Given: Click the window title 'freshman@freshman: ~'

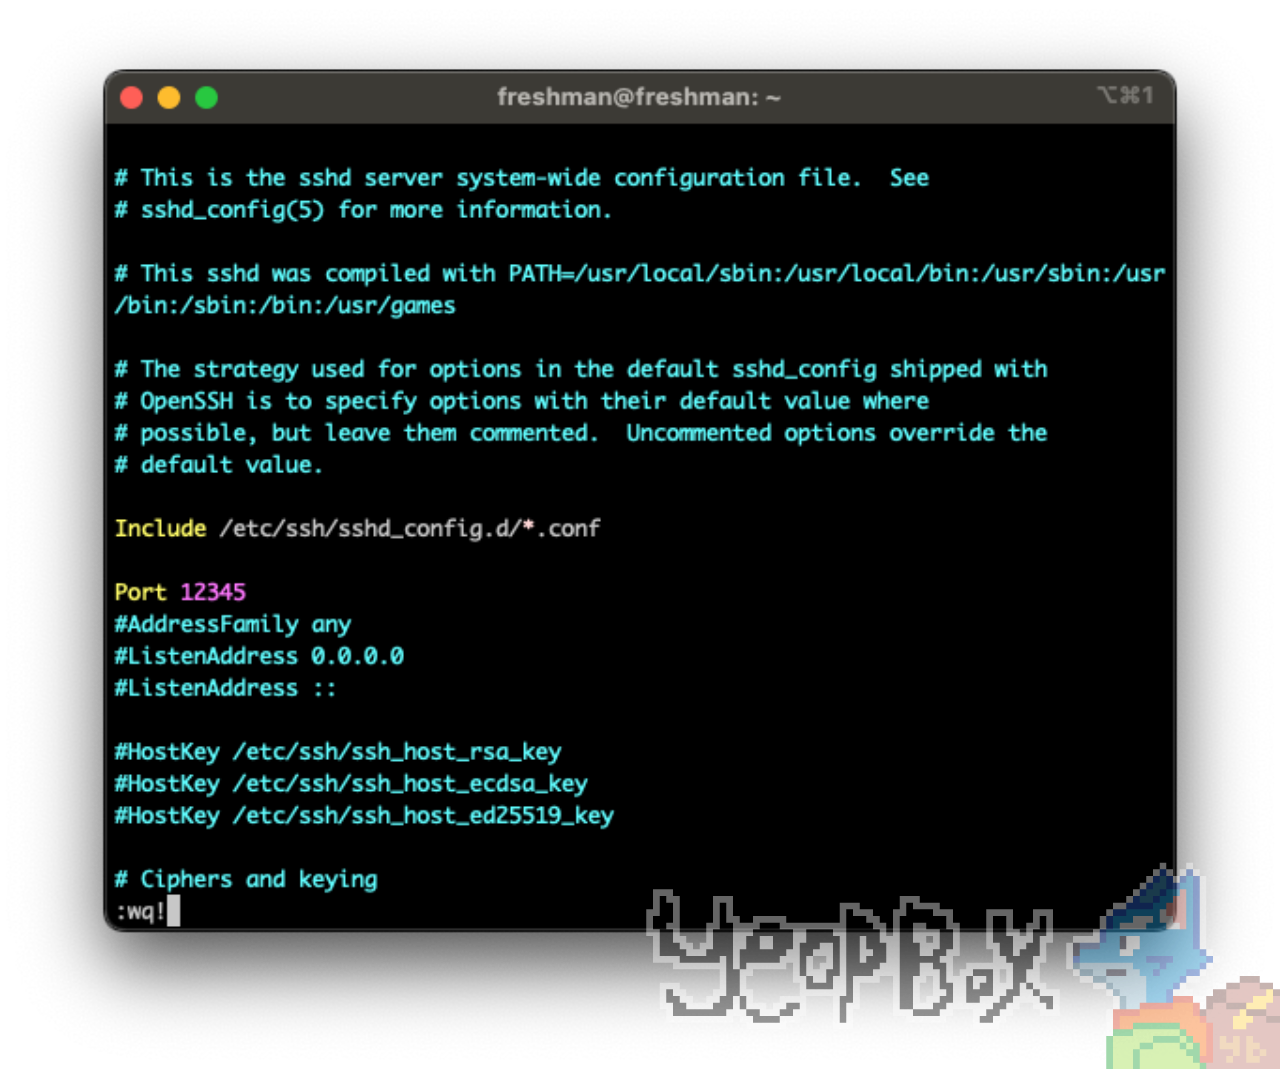Looking at the screenshot, I should pos(639,97).
